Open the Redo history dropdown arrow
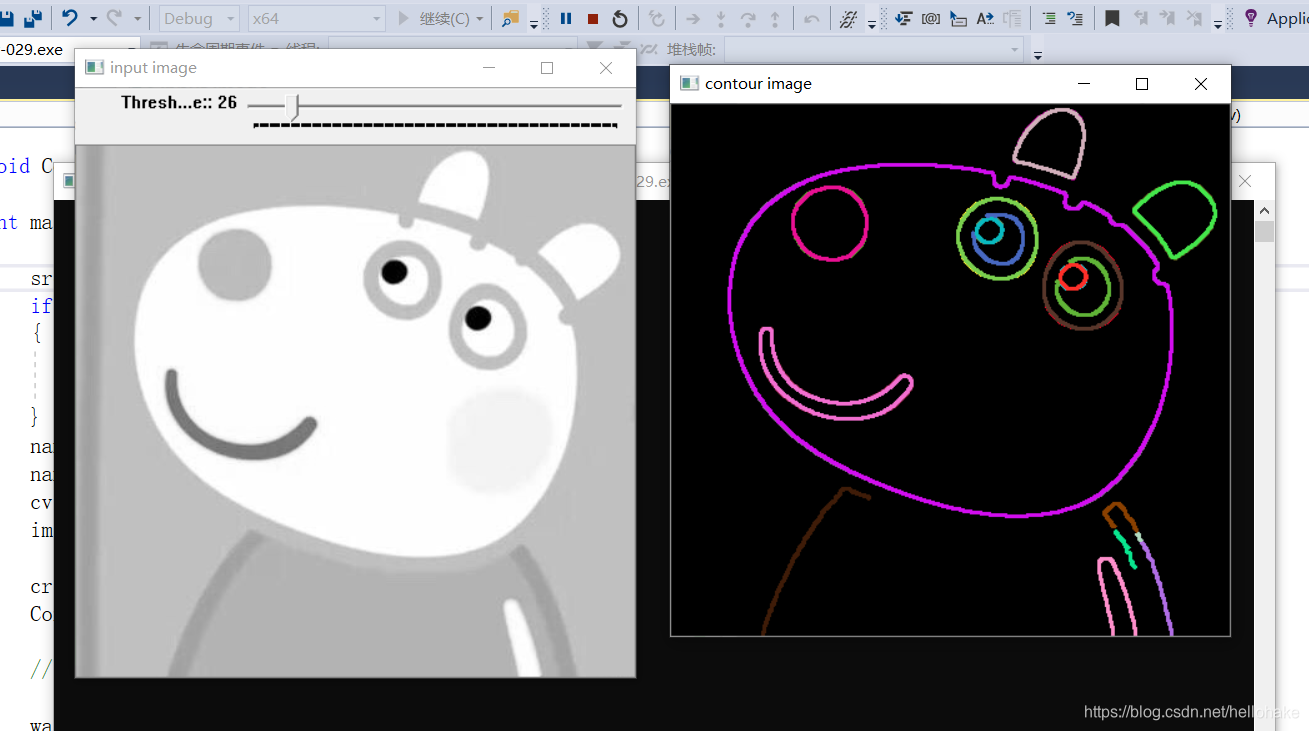Viewport: 1309px width, 731px height. coord(138,19)
